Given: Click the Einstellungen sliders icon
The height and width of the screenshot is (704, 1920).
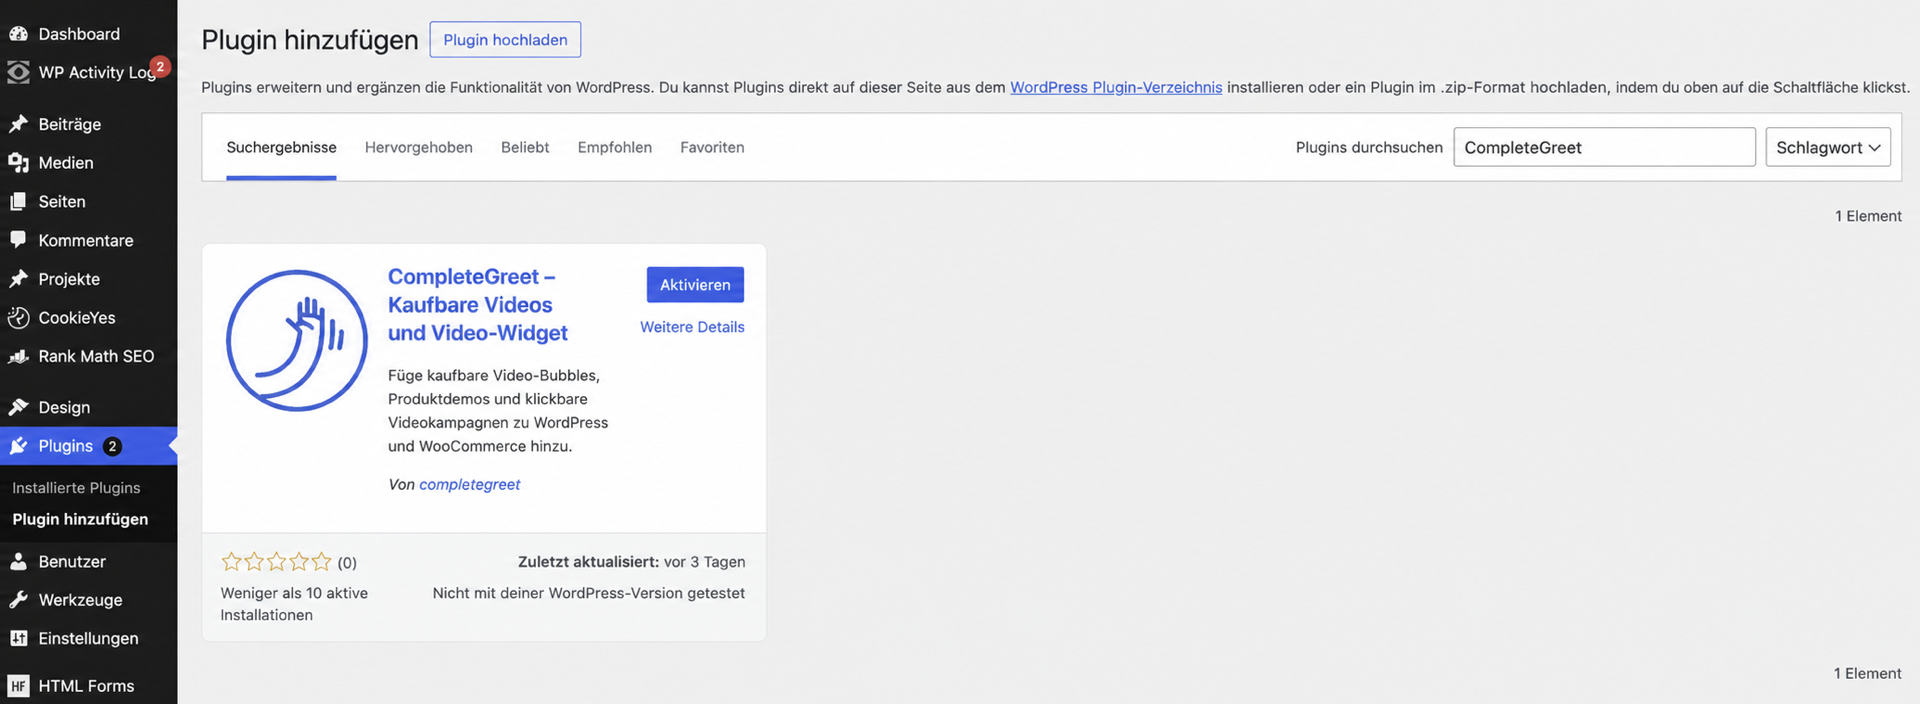Looking at the screenshot, I should [x=18, y=638].
